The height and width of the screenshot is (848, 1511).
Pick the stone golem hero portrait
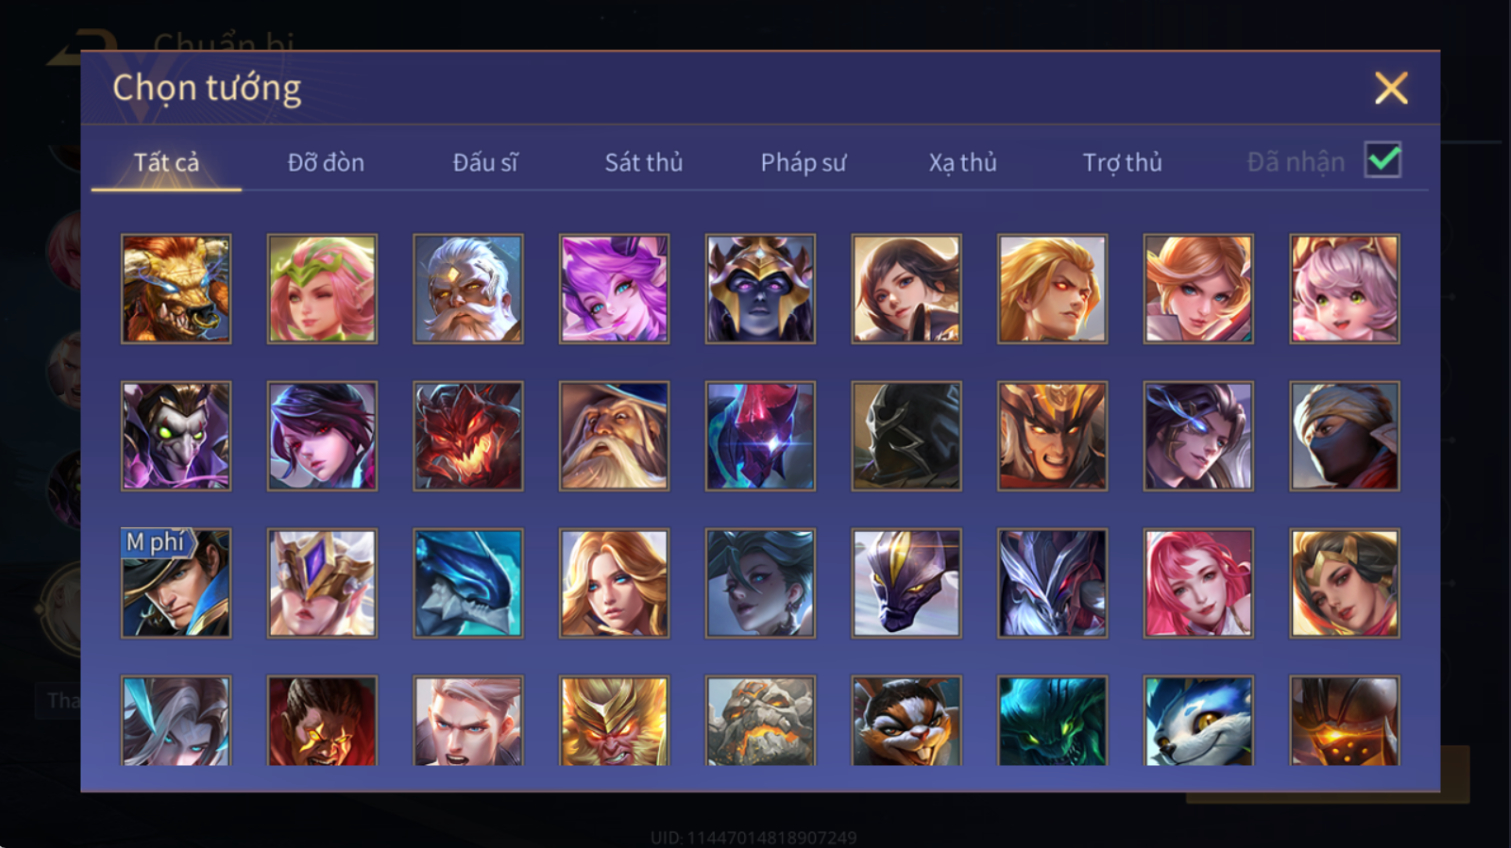coord(760,721)
